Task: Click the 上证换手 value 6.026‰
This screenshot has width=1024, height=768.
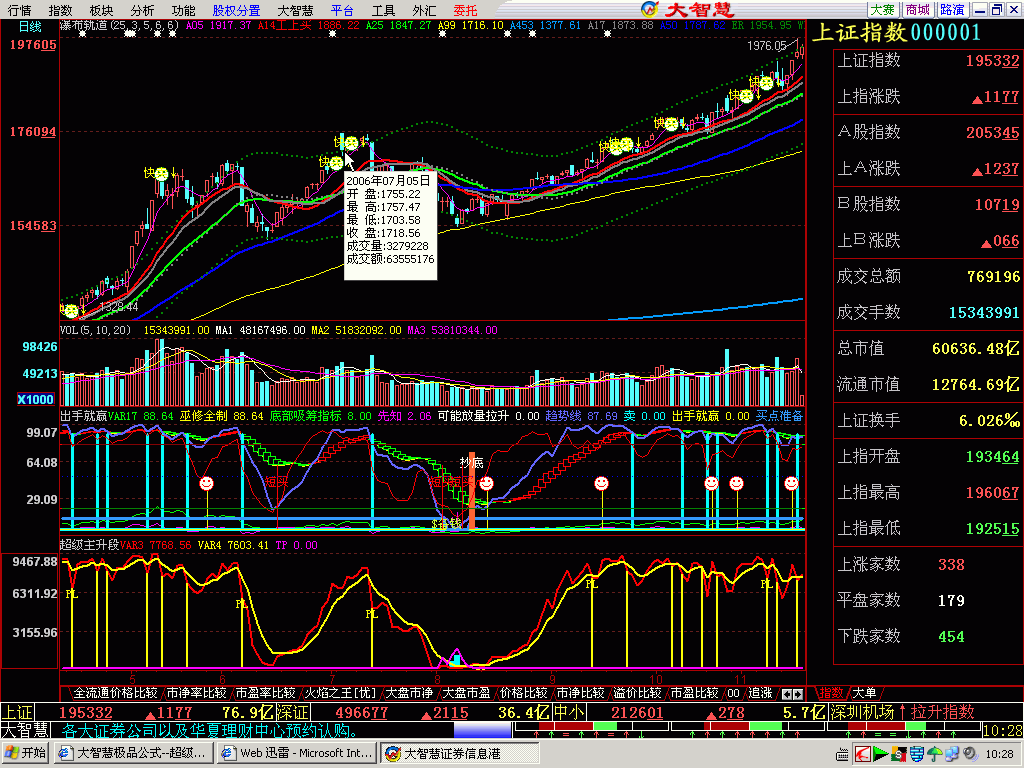Action: pyautogui.click(x=989, y=421)
